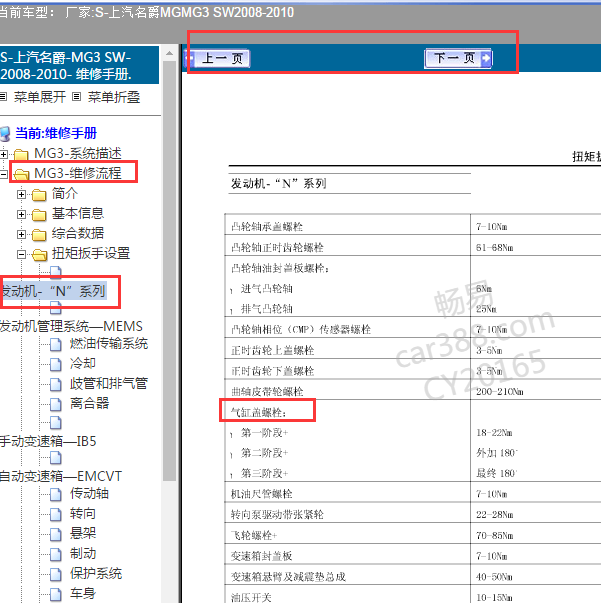Click the 曲轴皮带轮螺栓 table row
The width and height of the screenshot is (601, 603).
[413, 390]
